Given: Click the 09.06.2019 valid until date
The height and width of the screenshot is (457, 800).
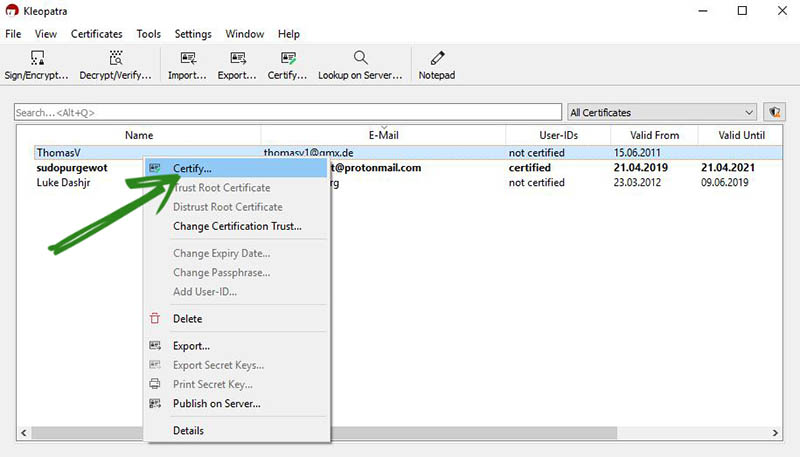Looking at the screenshot, I should tap(724, 182).
